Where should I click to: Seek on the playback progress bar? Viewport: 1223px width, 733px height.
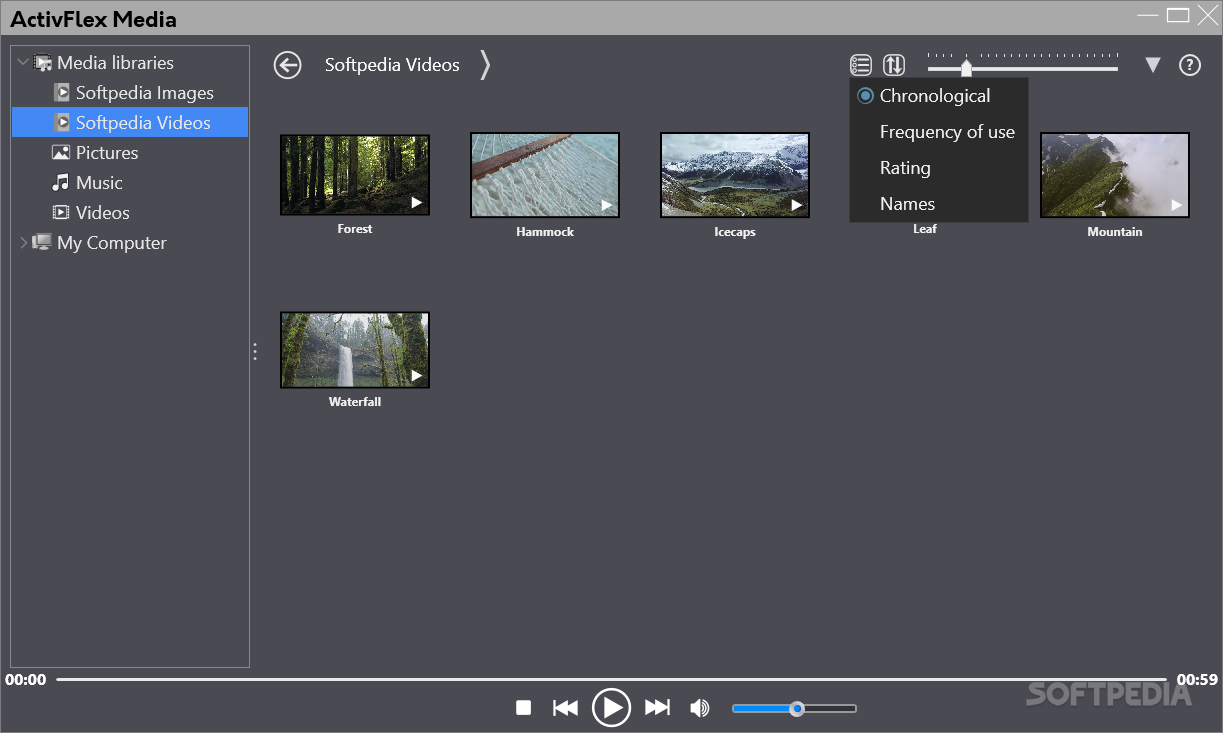pyautogui.click(x=611, y=680)
